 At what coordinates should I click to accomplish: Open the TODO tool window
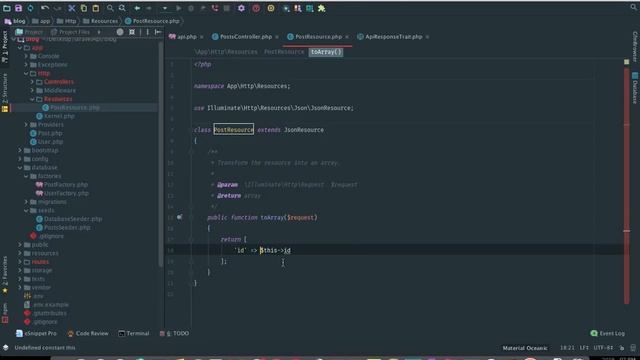click(x=174, y=333)
